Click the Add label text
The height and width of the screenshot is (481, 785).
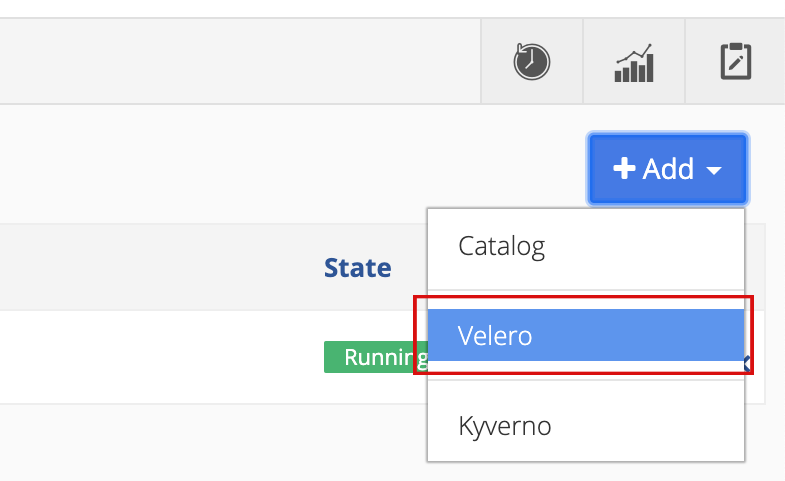pyautogui.click(x=668, y=169)
